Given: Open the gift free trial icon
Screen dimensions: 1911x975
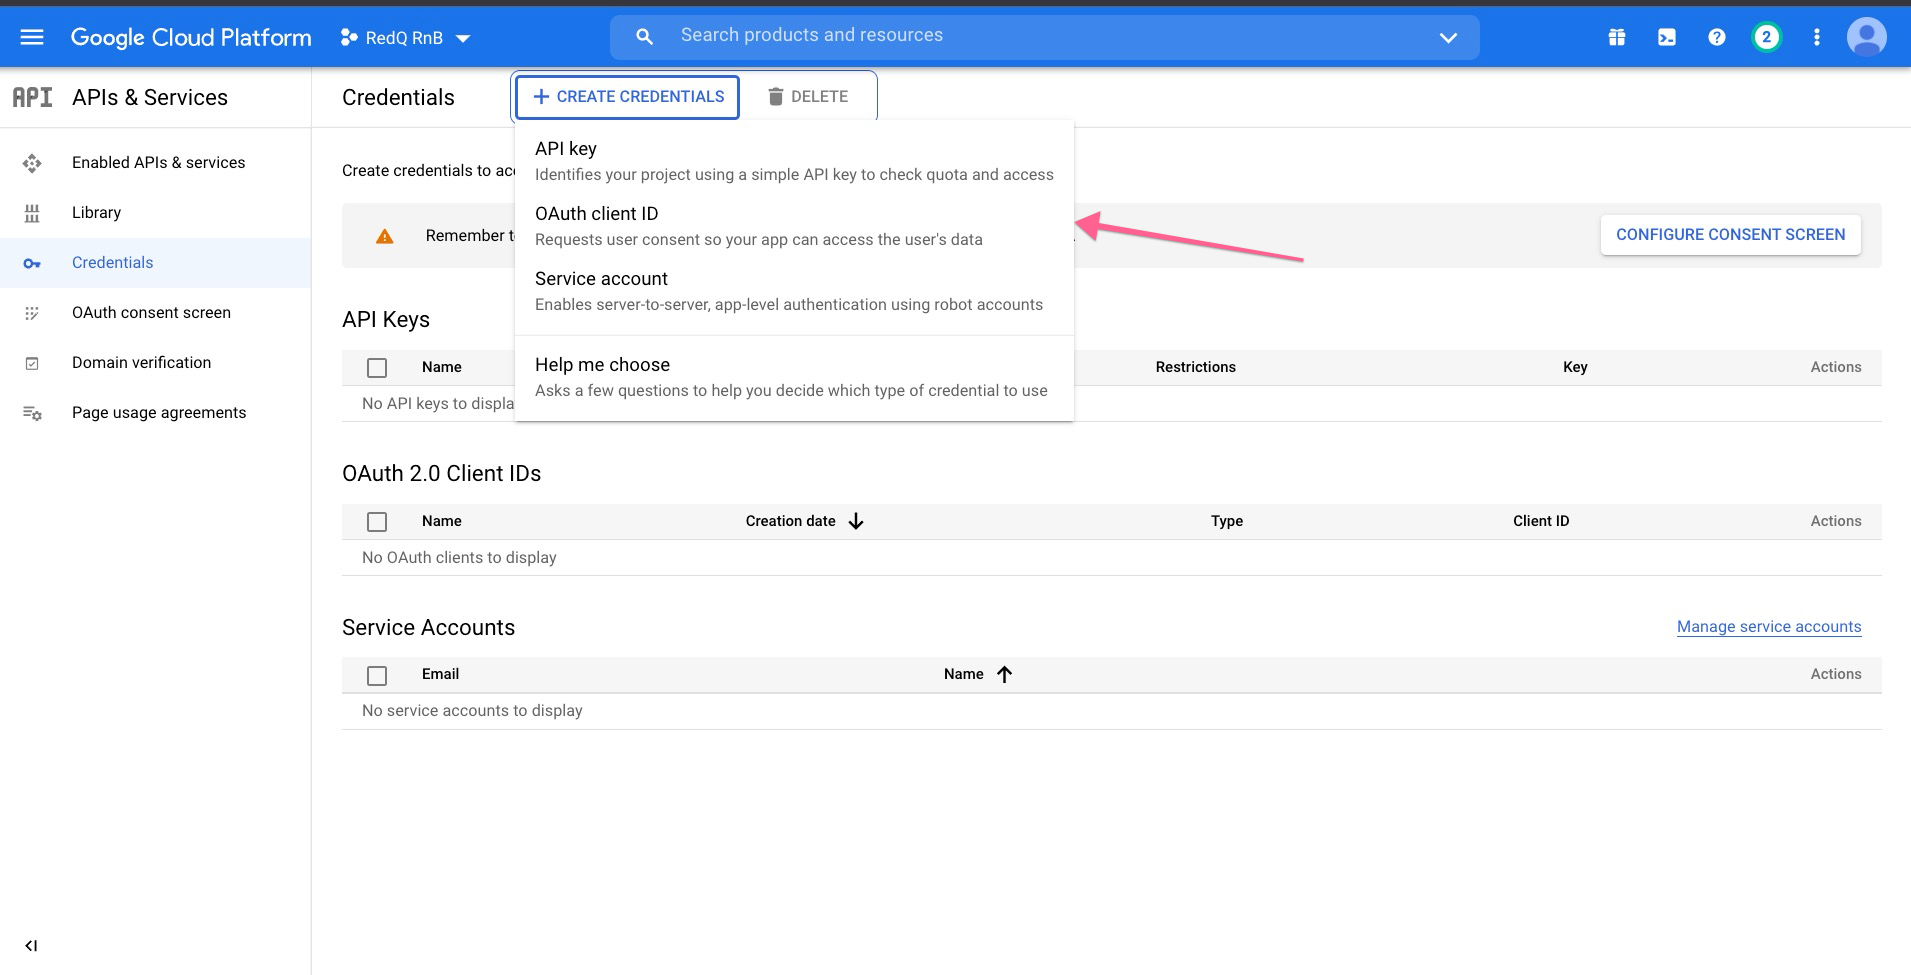Looking at the screenshot, I should [x=1616, y=37].
